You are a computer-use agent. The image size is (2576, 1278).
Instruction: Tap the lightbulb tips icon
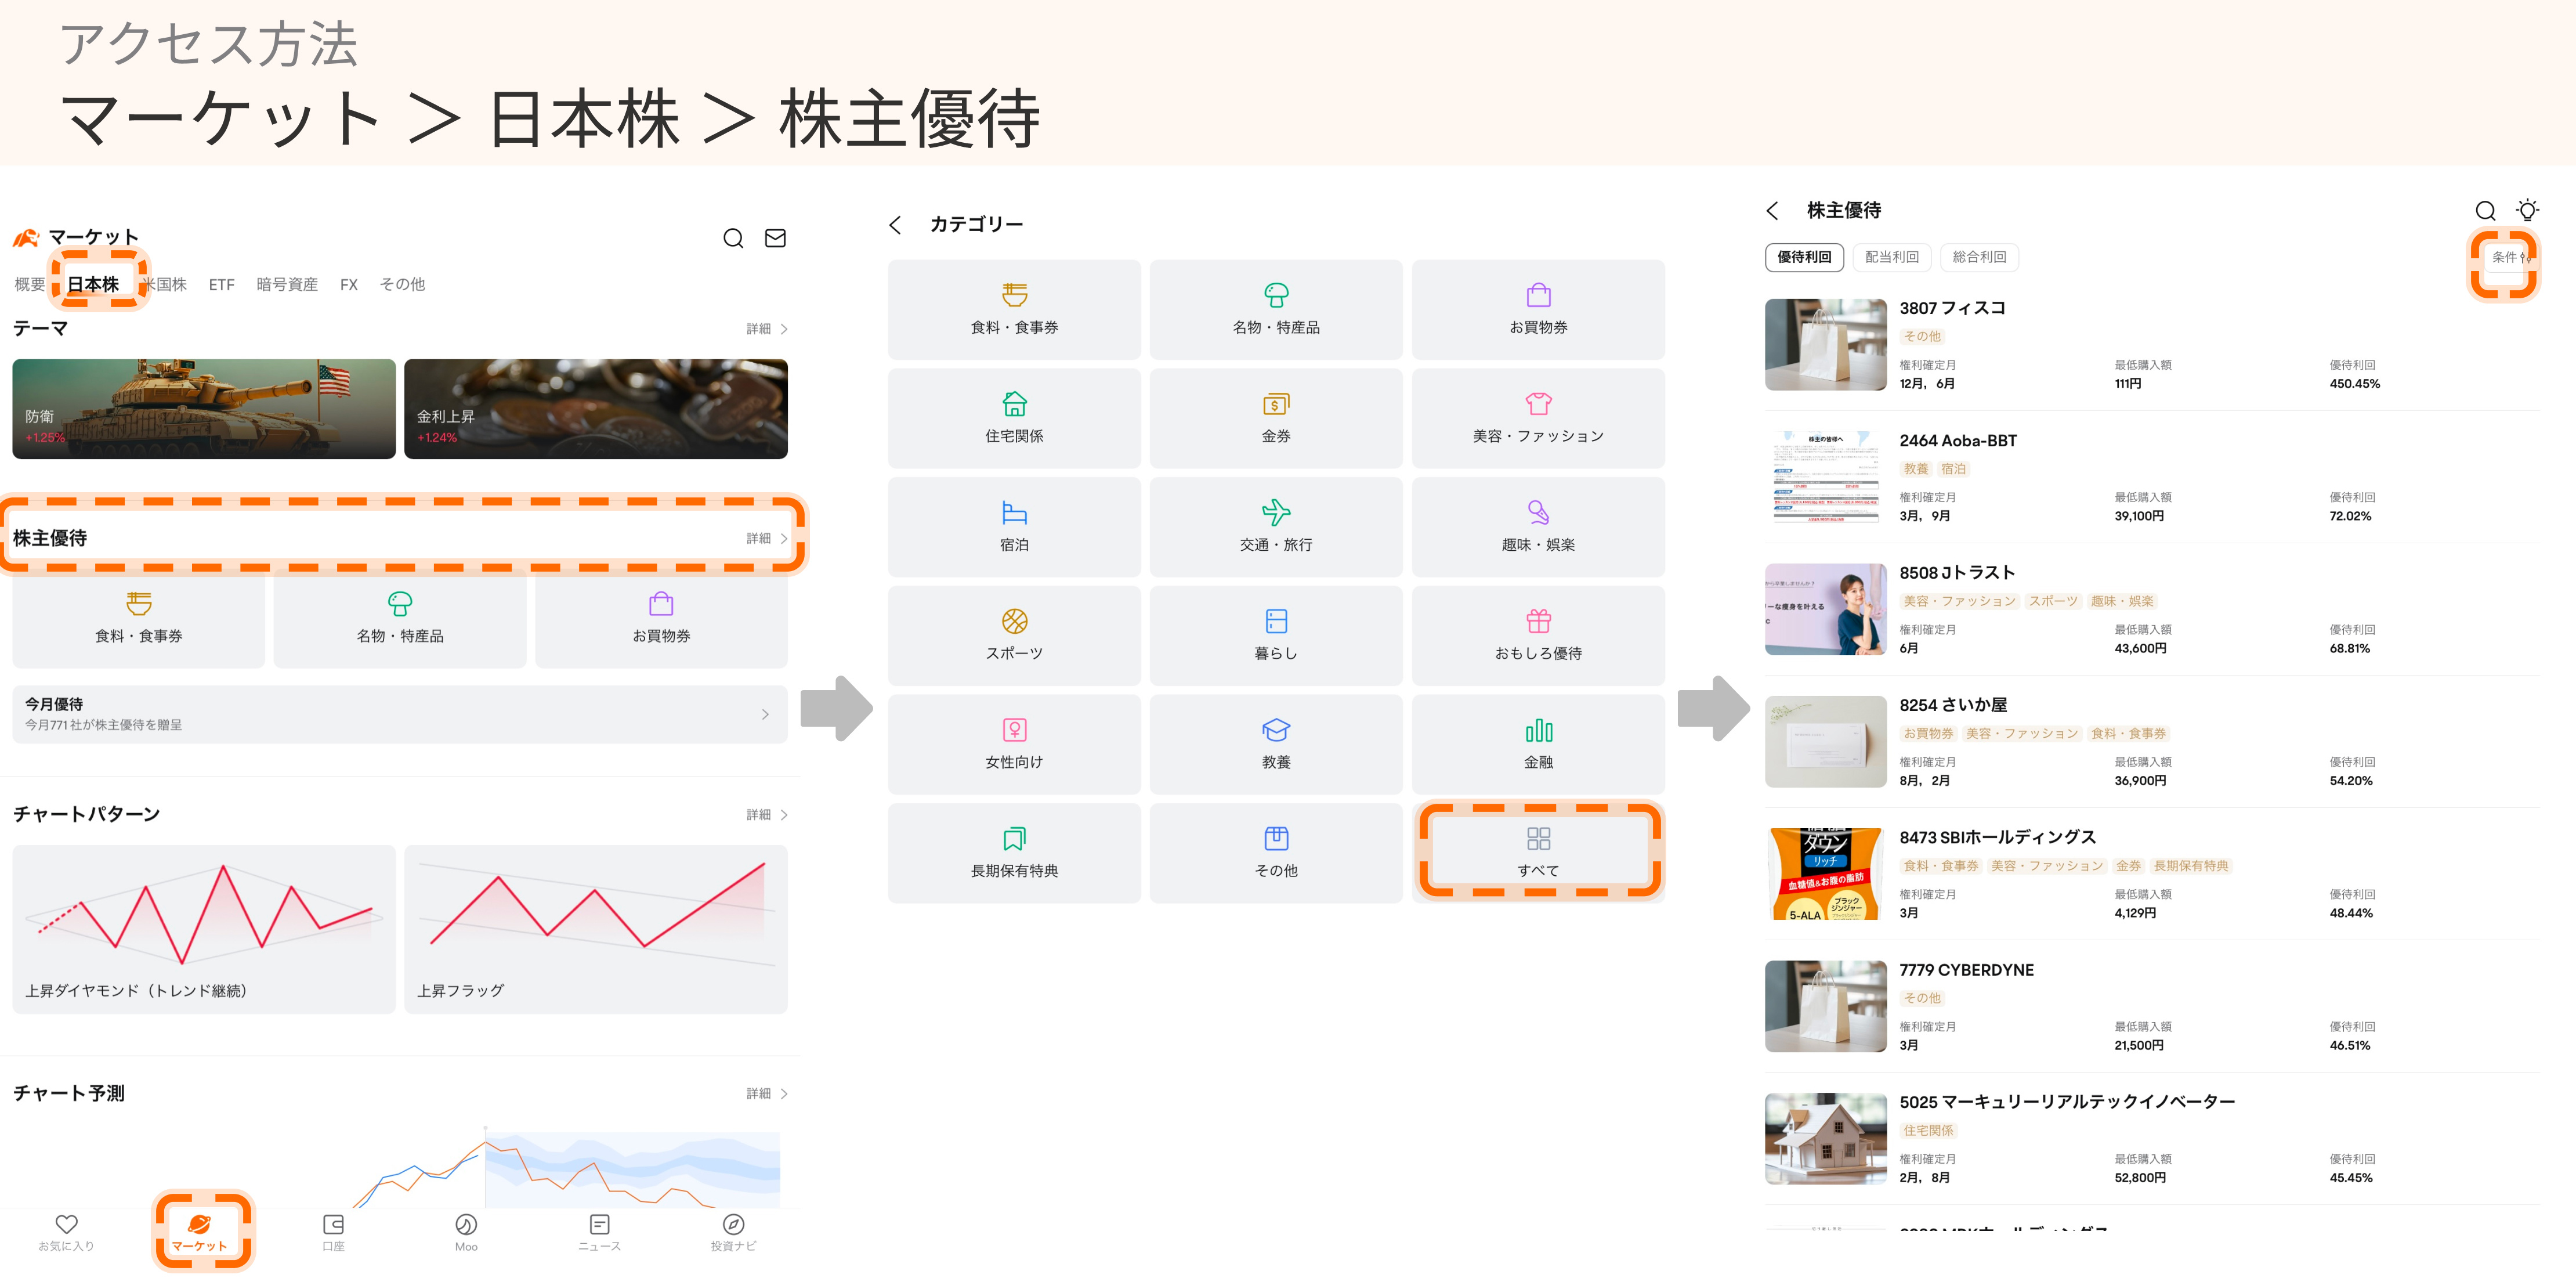(x=2527, y=210)
